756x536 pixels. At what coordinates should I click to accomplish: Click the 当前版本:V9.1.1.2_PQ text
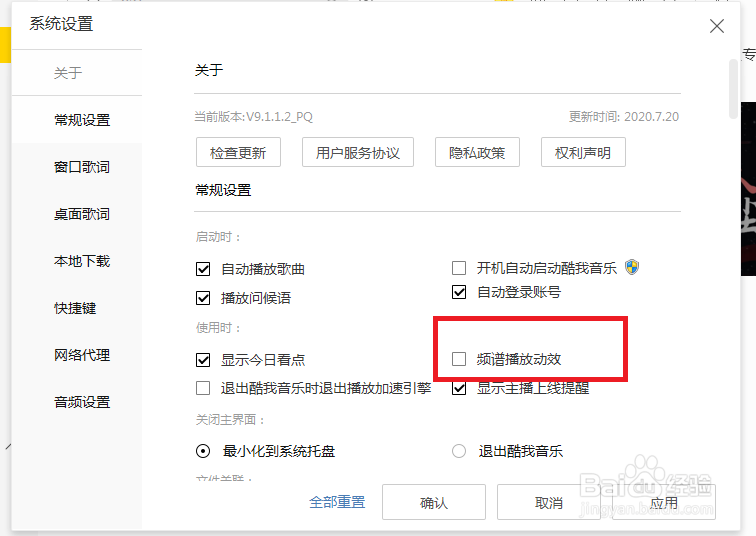pos(254,117)
